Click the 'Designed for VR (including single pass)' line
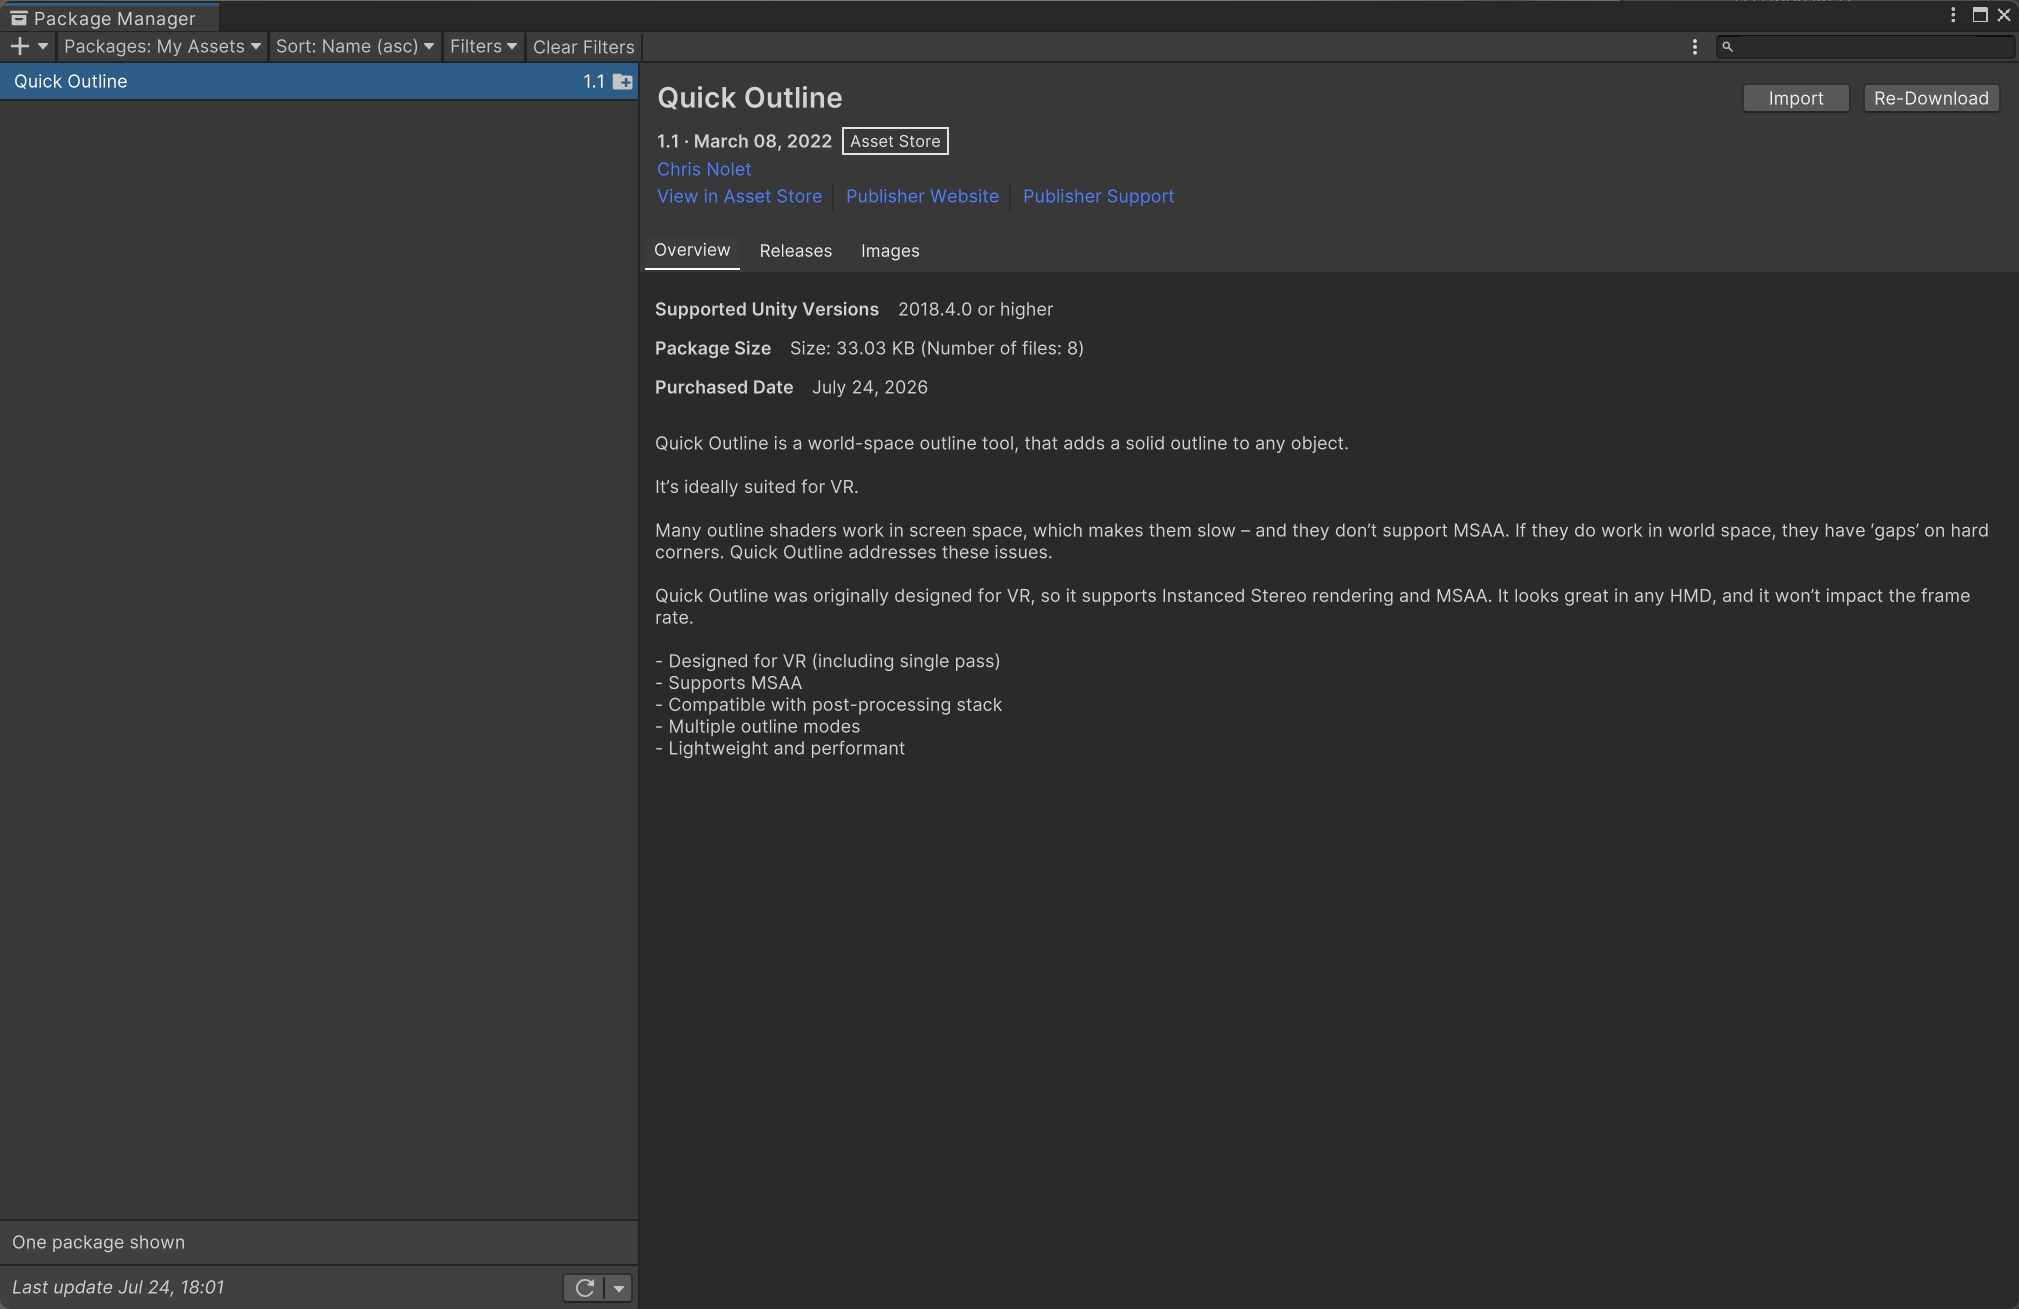The image size is (2019, 1309). pyautogui.click(x=827, y=661)
